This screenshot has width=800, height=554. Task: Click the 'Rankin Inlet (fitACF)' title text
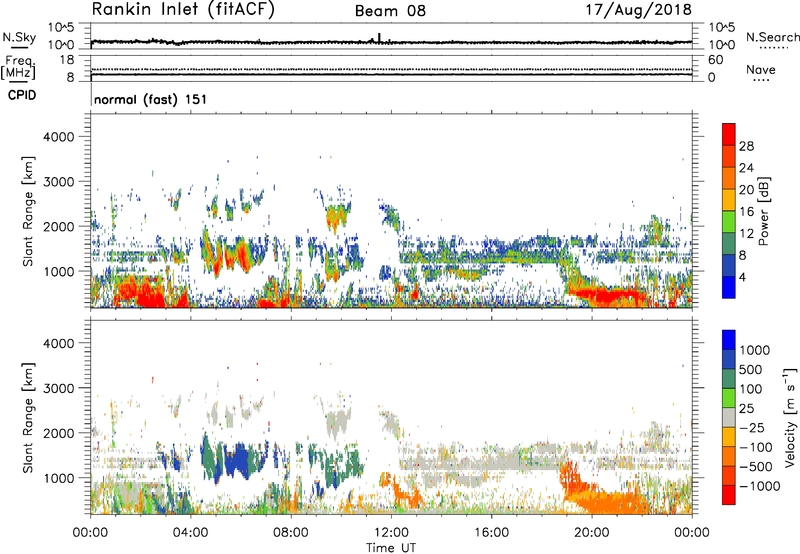pyautogui.click(x=183, y=10)
